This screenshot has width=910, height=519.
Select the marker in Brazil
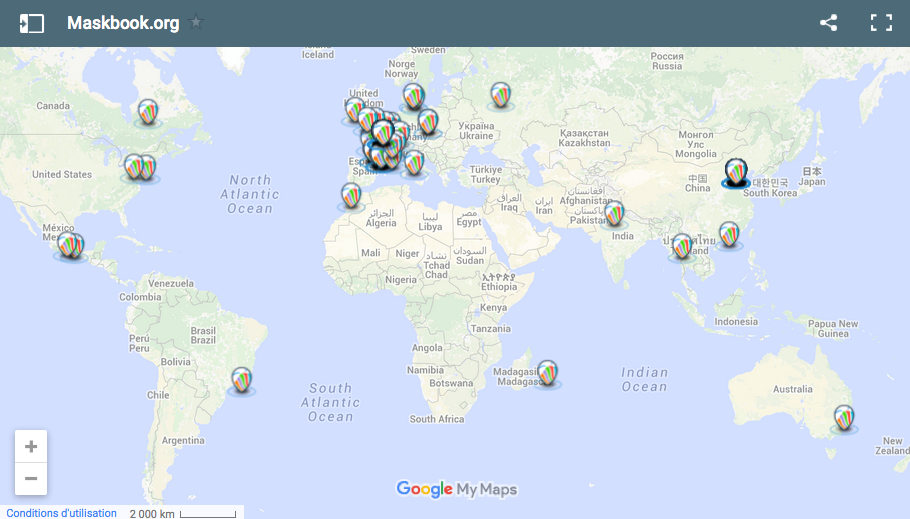(x=241, y=380)
